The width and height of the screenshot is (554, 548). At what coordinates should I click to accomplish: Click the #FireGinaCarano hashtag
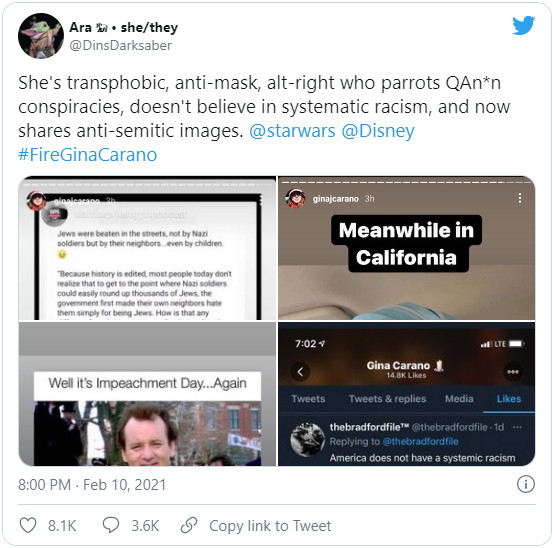click(x=88, y=155)
